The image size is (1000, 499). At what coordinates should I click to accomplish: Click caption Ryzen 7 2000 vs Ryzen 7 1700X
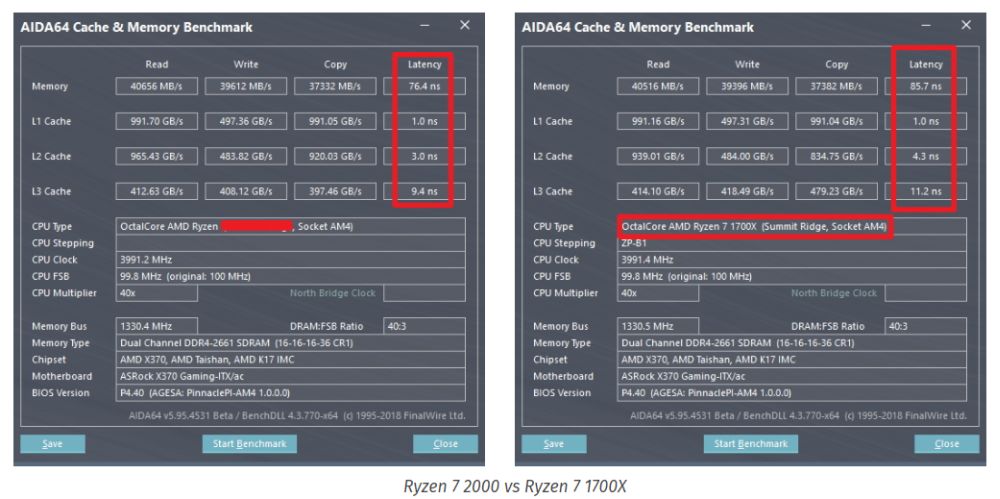[515, 486]
